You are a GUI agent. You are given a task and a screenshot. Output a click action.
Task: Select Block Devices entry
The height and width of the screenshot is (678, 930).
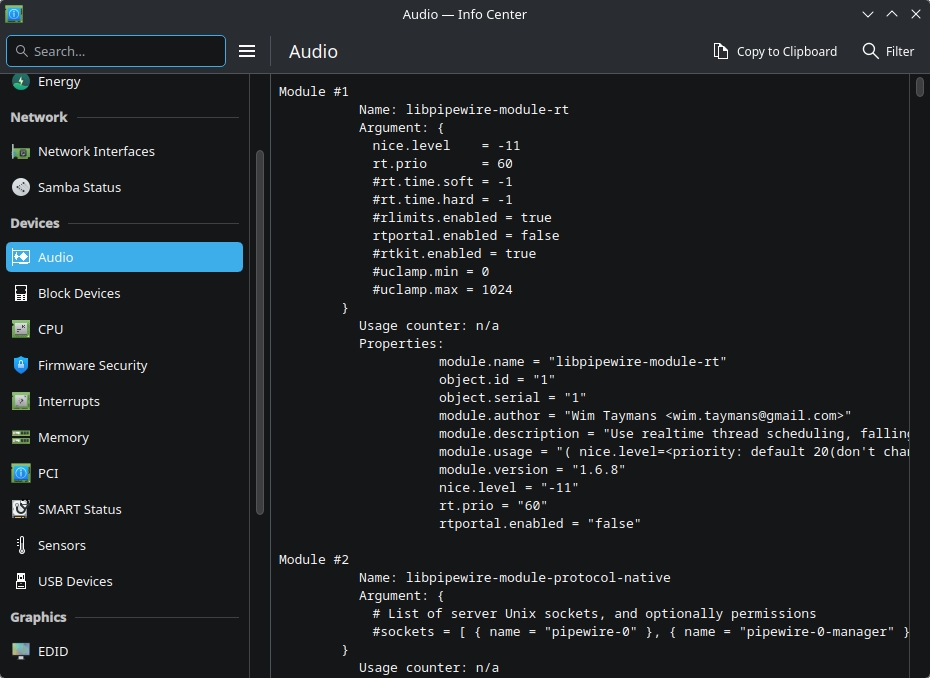pos(125,293)
